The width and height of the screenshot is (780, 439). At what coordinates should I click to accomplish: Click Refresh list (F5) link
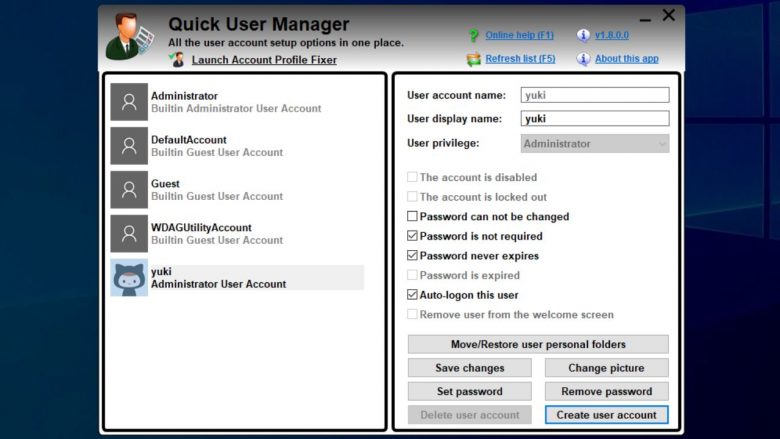(520, 59)
